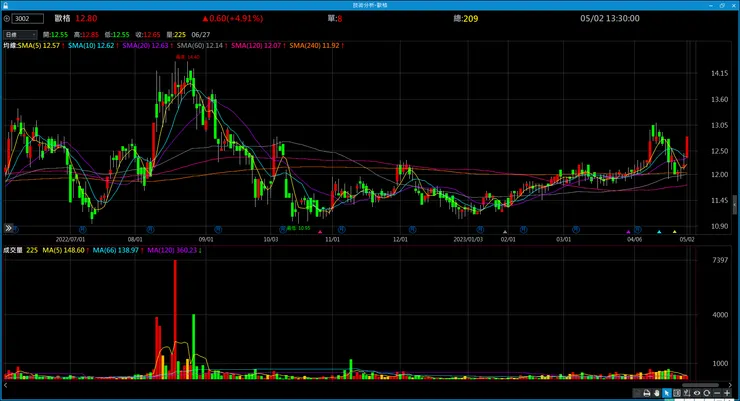Click the 2022/07/01 date axis label
The width and height of the screenshot is (740, 401).
pyautogui.click(x=70, y=239)
